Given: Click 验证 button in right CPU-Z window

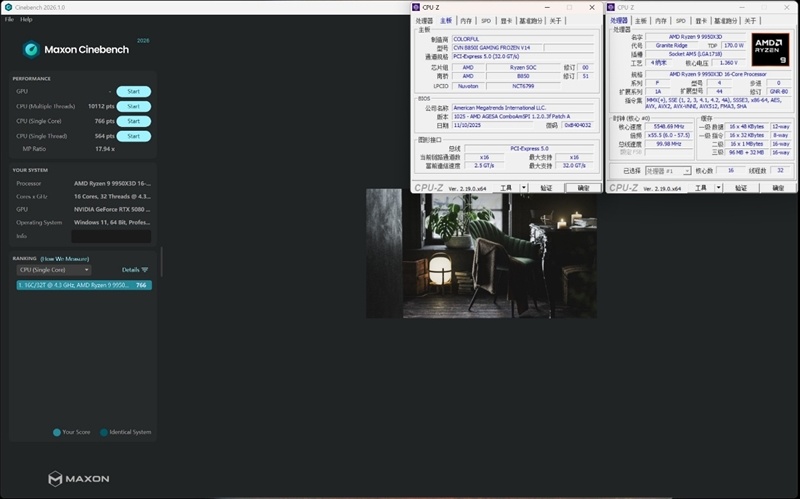Looking at the screenshot, I should coord(741,188).
